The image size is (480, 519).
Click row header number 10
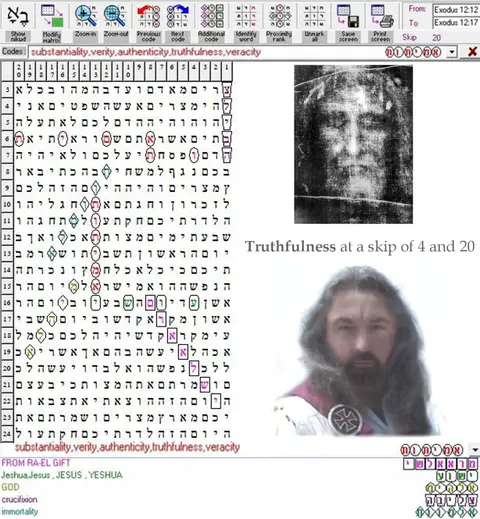tap(7, 204)
